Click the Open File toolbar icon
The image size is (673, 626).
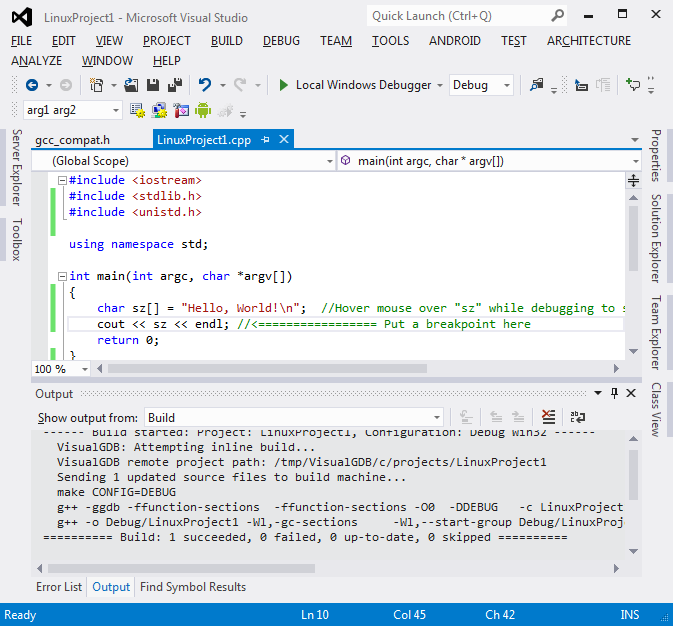[131, 85]
